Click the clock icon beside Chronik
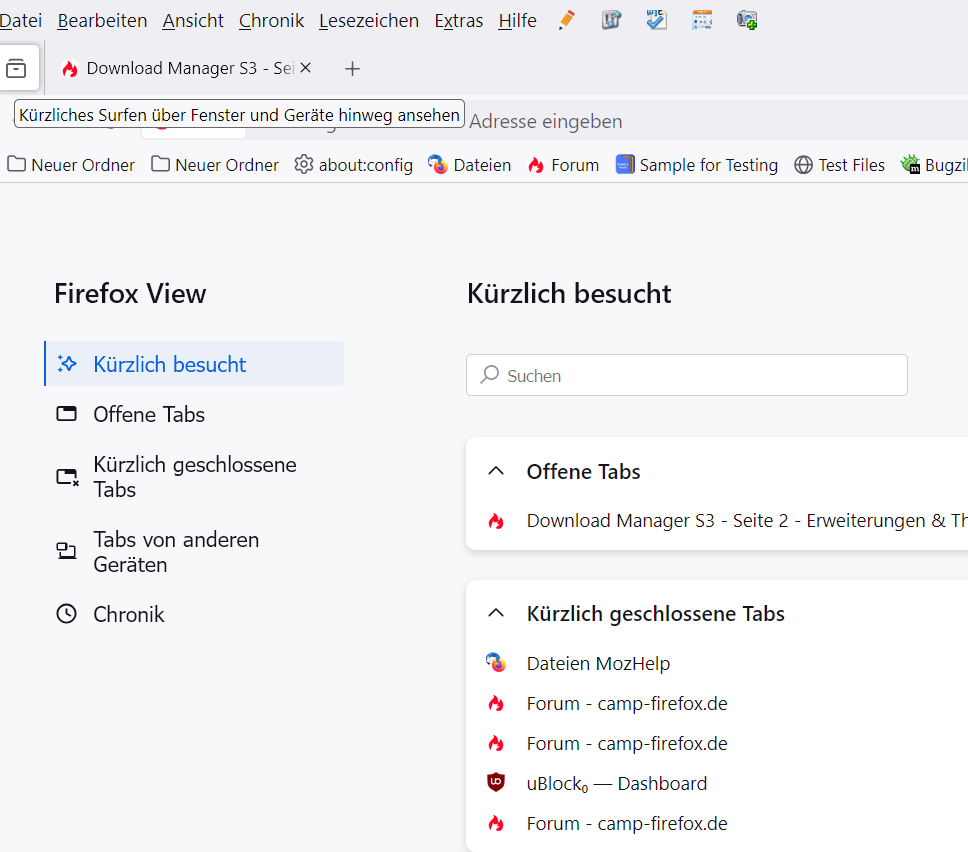968x852 pixels. [67, 614]
